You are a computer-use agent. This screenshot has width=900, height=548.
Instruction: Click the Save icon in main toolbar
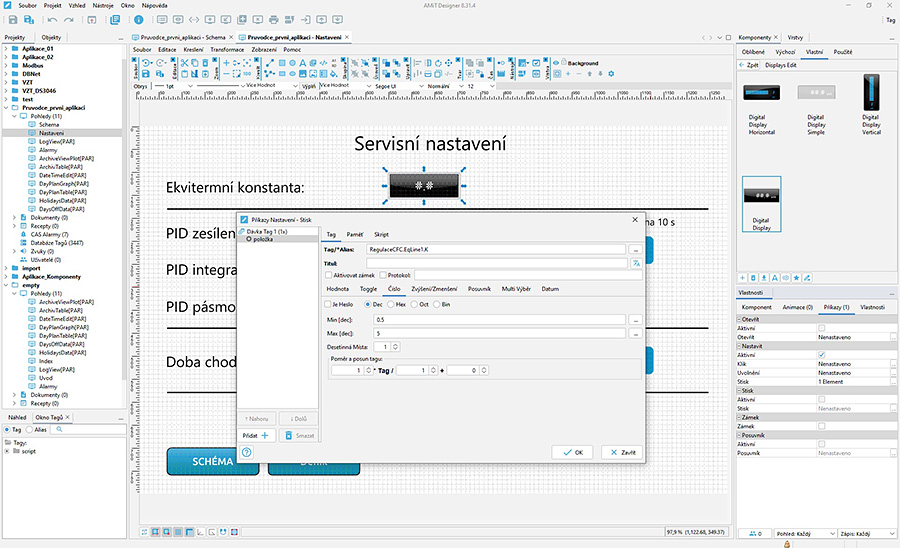click(x=13, y=20)
